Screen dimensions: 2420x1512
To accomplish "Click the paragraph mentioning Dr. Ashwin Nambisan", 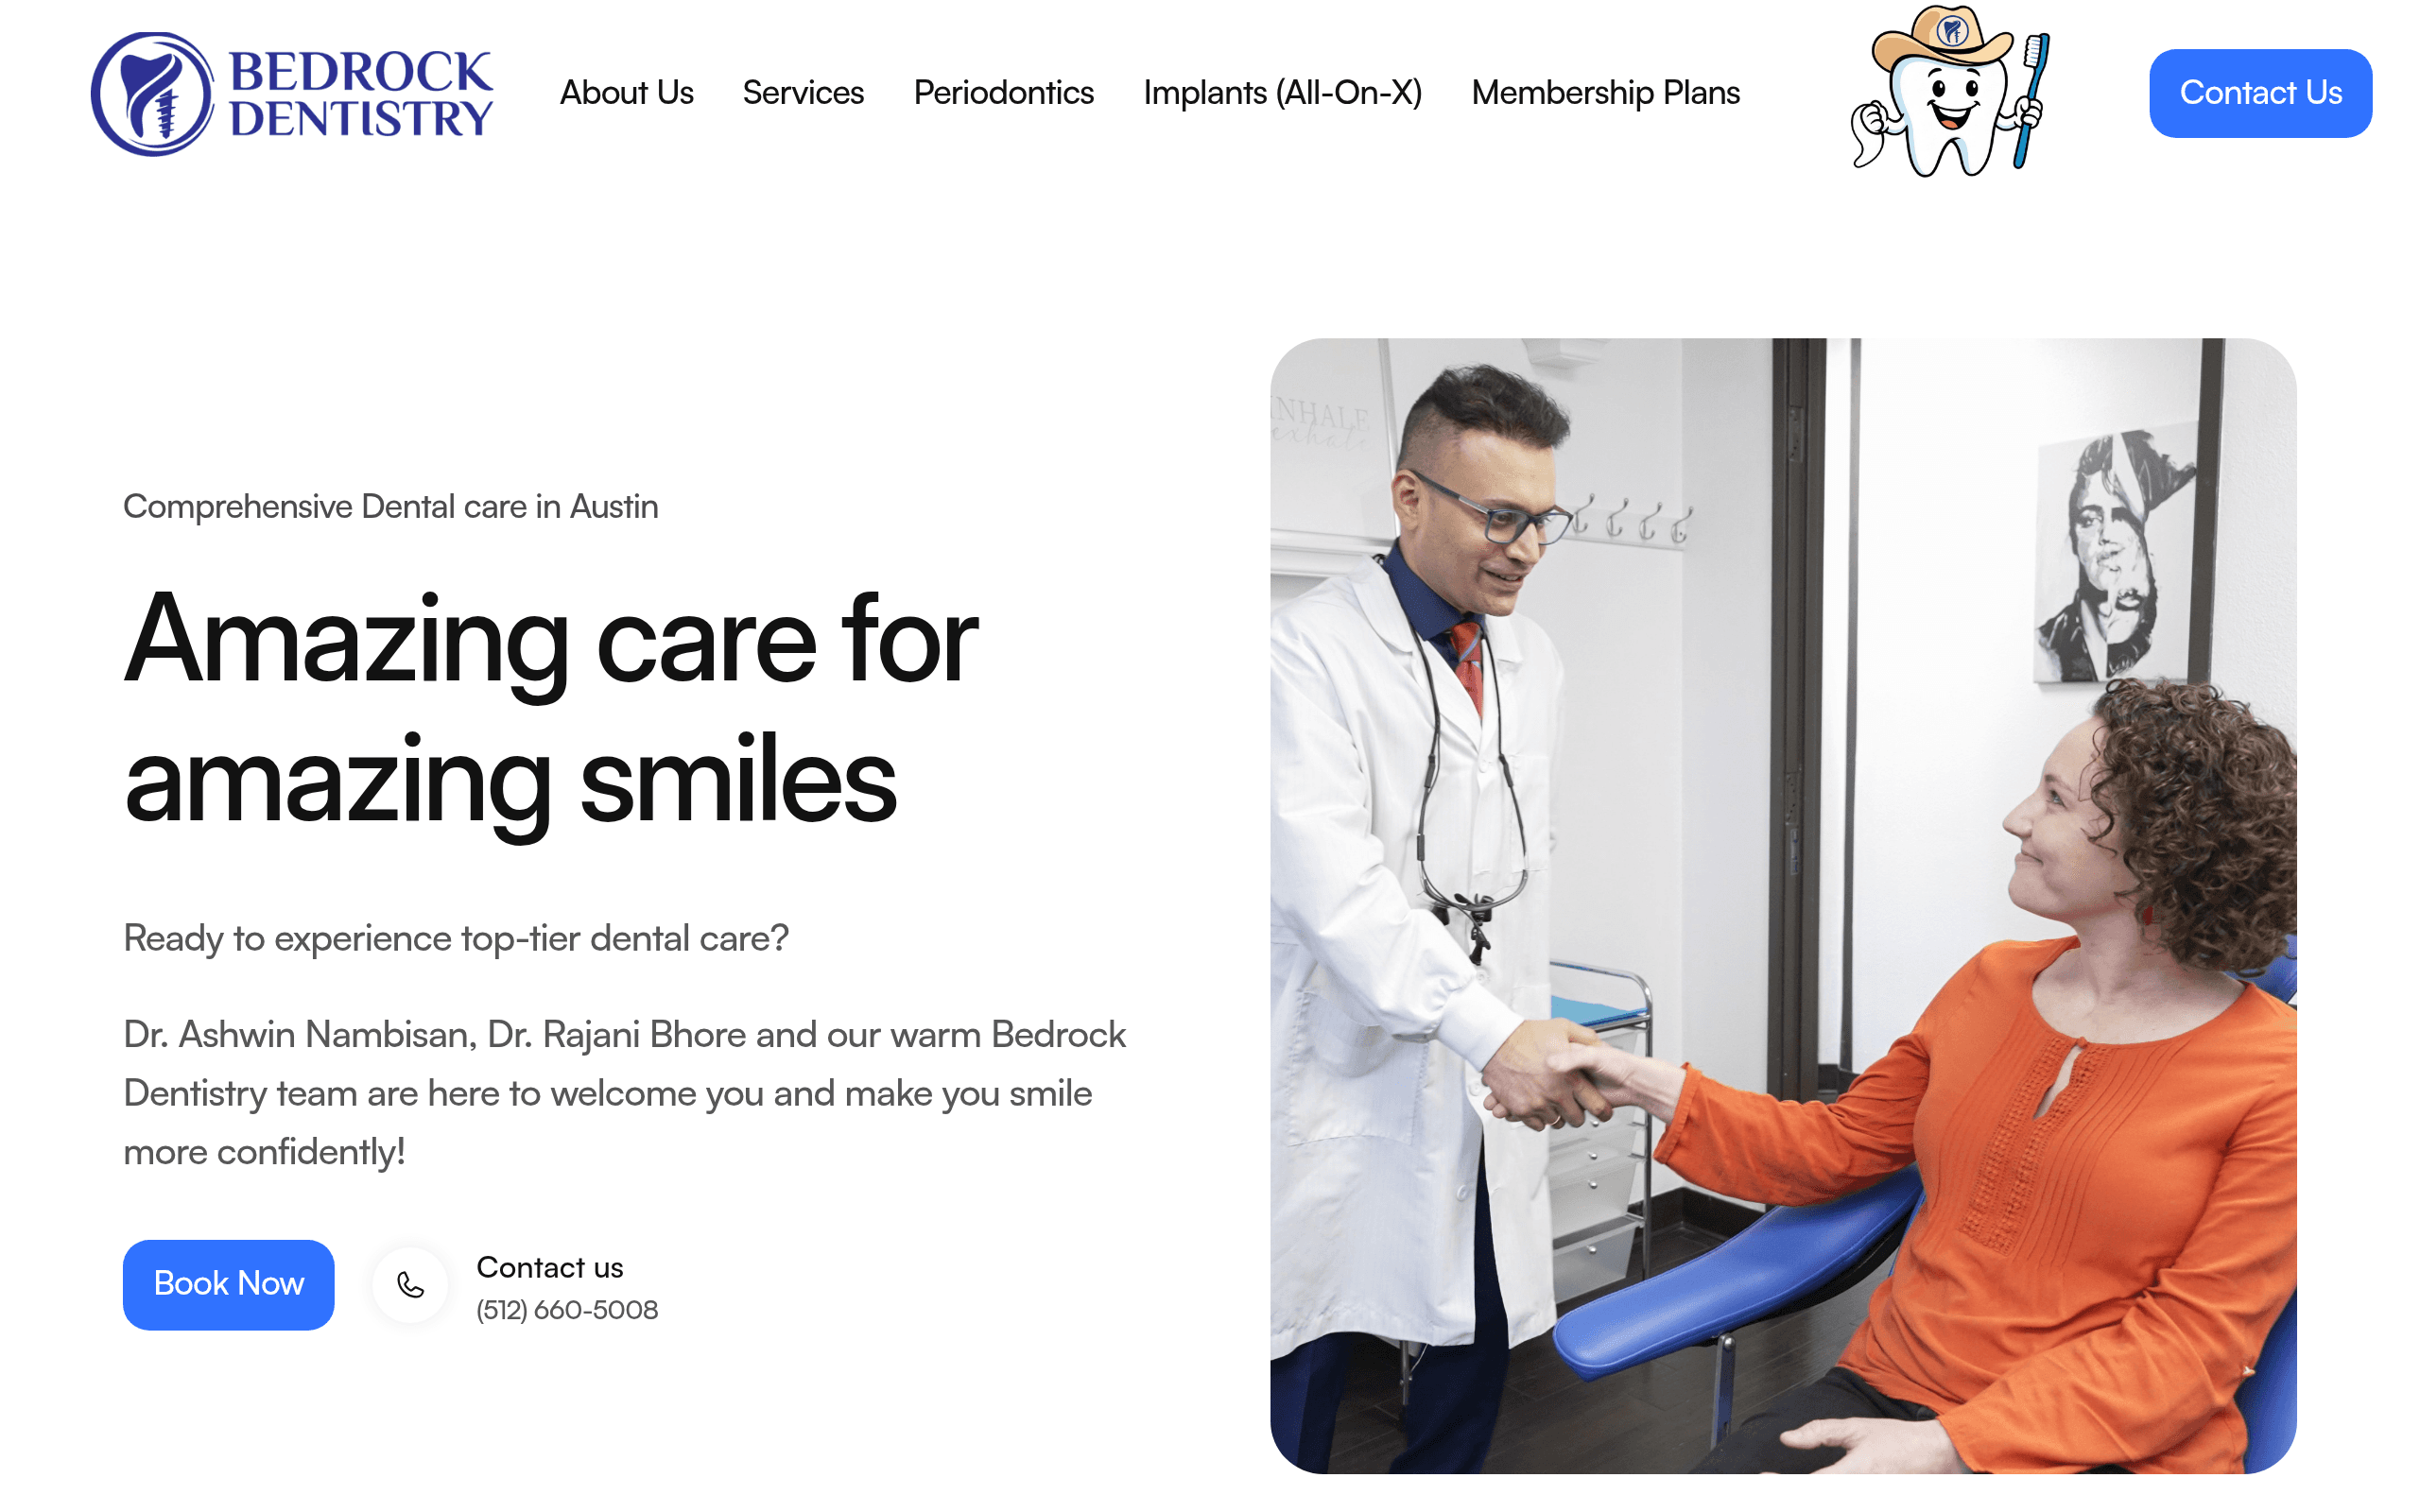I will (x=624, y=1093).
